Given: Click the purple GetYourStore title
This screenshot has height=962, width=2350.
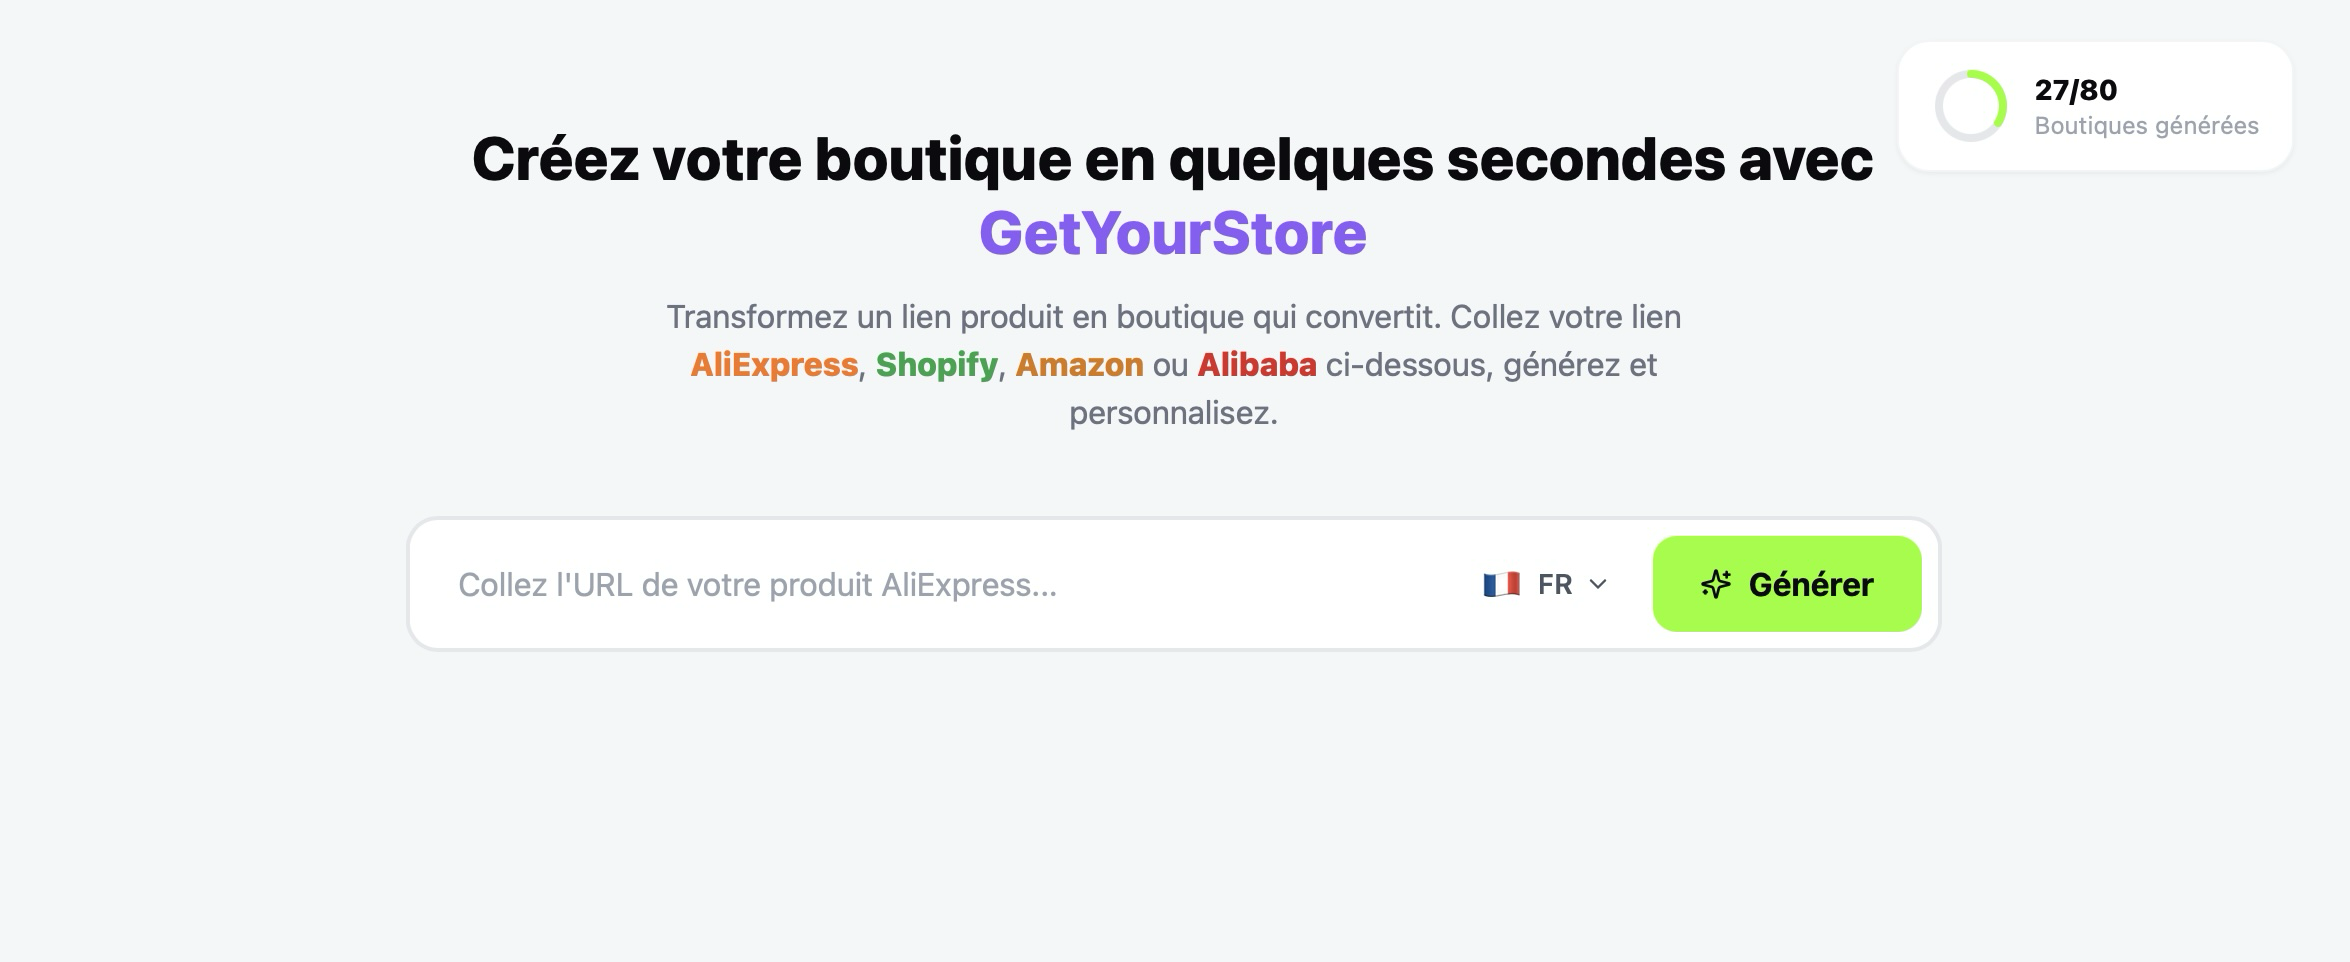Looking at the screenshot, I should 1173,233.
